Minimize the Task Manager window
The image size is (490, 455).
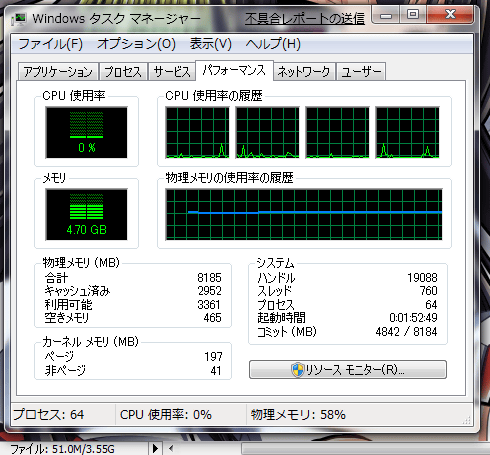(x=386, y=15)
